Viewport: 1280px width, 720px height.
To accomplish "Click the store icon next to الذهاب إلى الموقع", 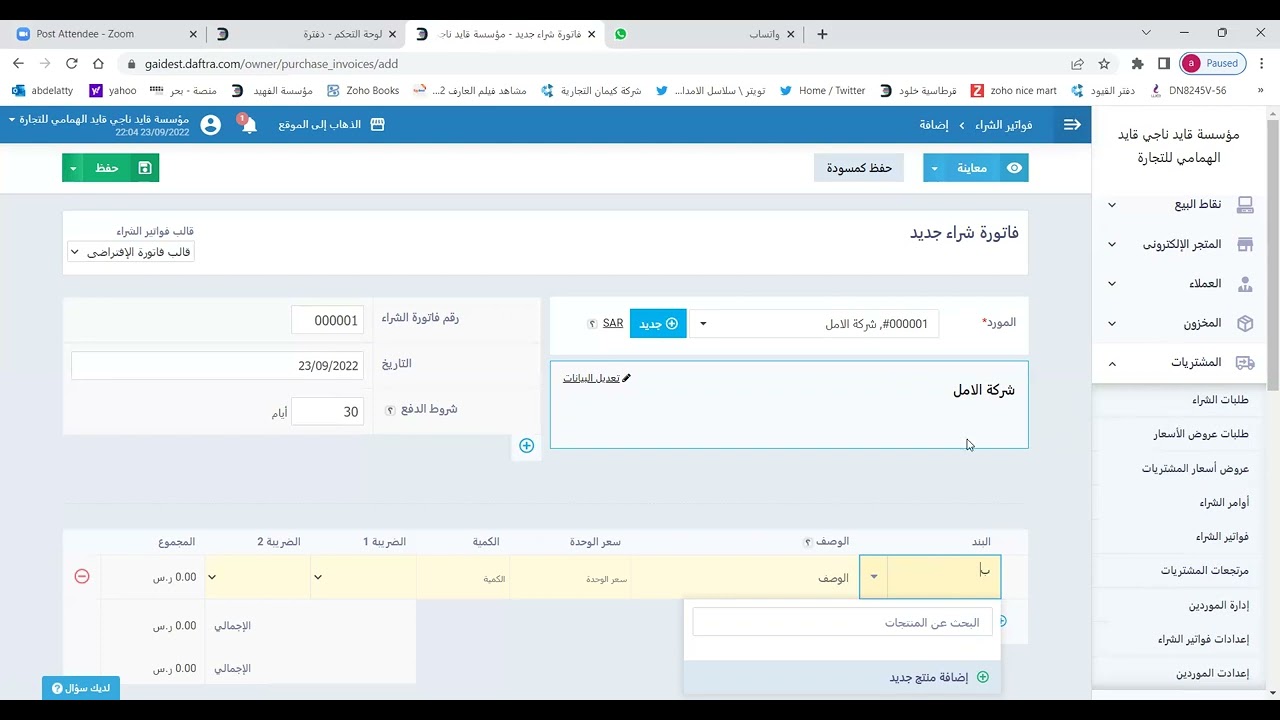I will tap(377, 125).
